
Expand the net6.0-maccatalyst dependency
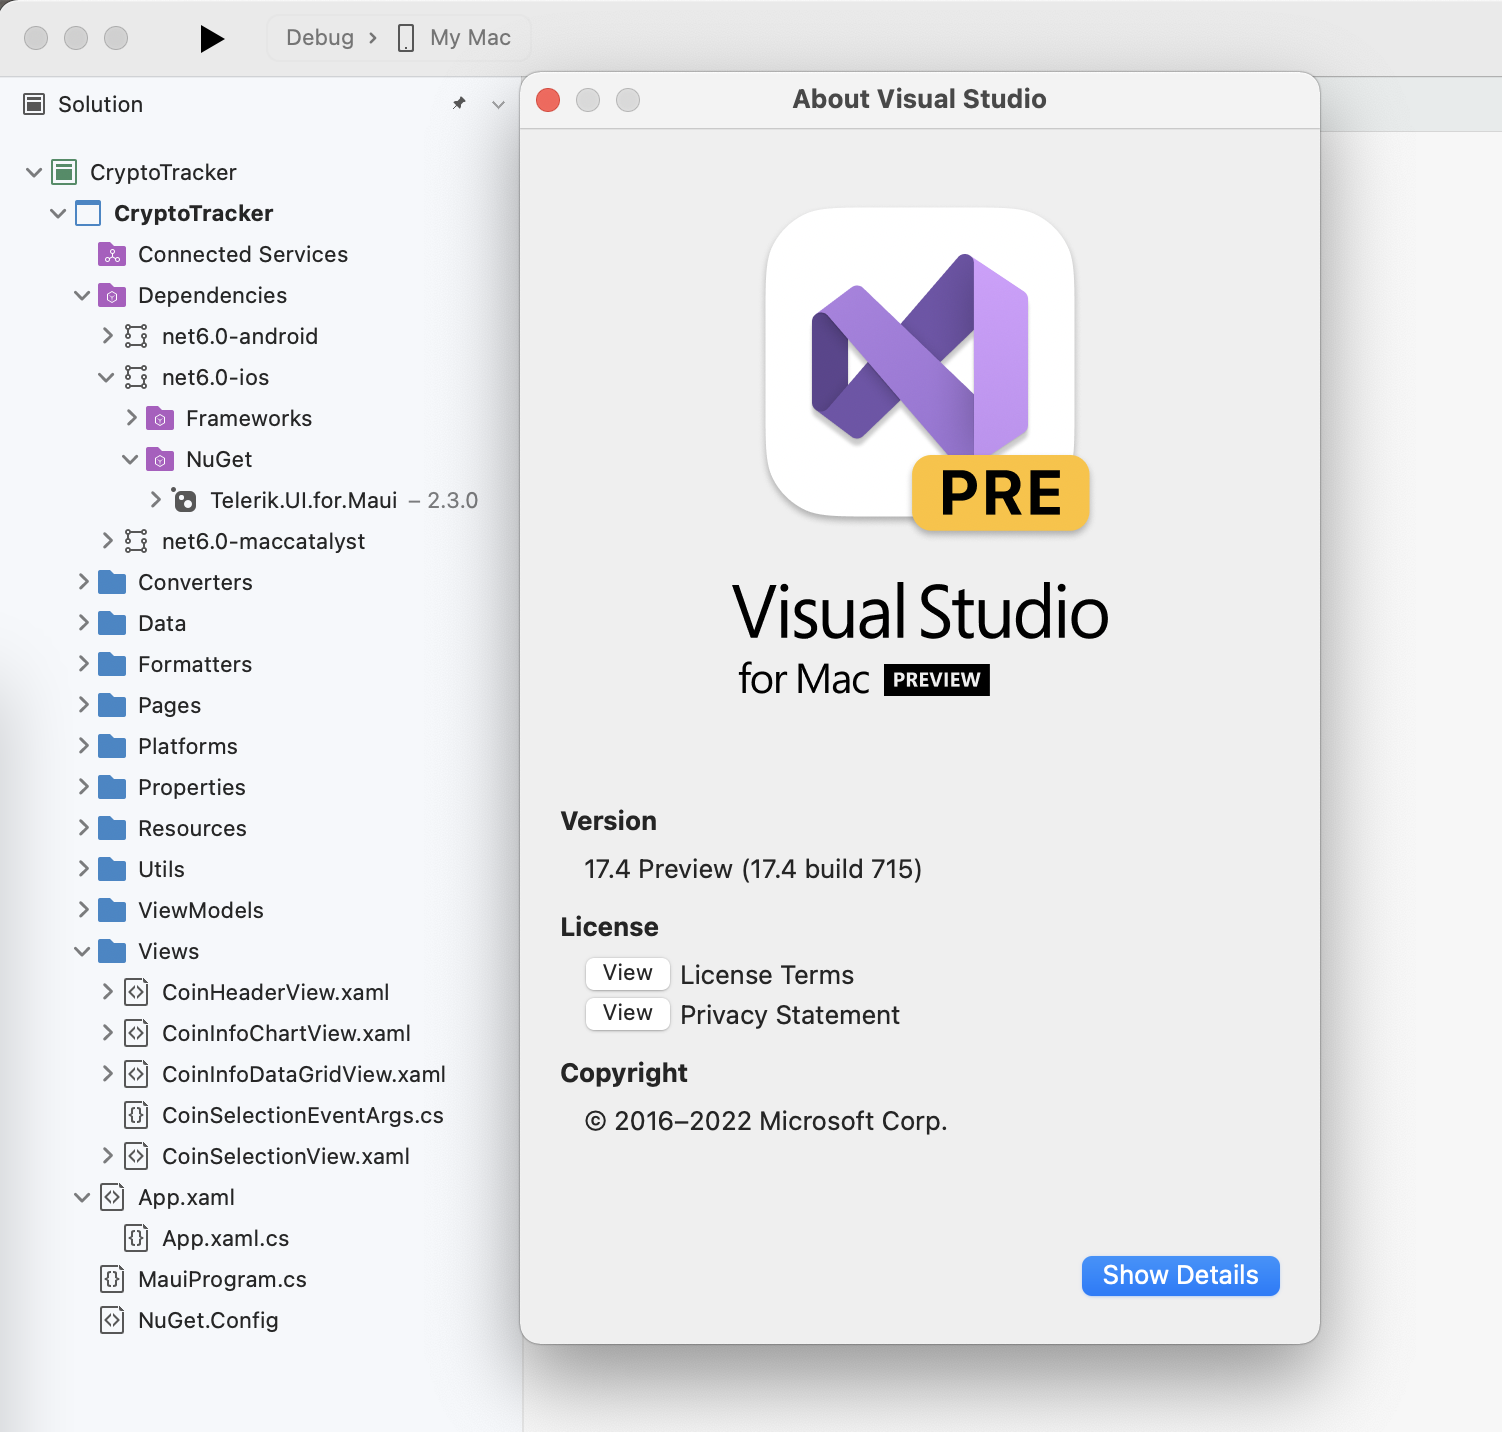pos(107,541)
